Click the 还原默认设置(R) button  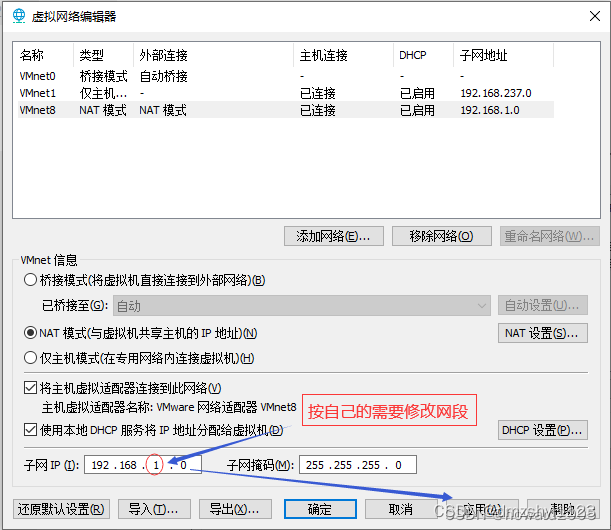[61, 509]
